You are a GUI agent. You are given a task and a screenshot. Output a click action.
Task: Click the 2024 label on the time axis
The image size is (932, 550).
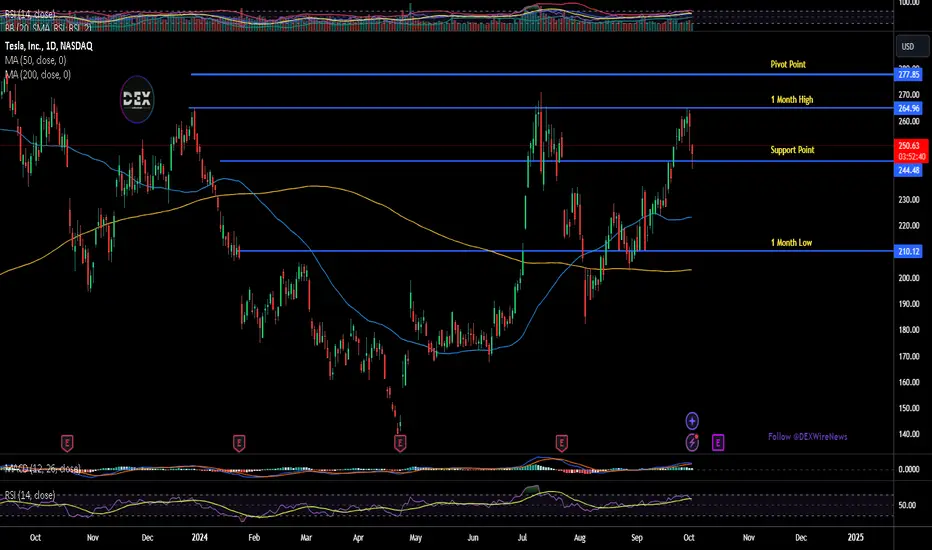pos(200,538)
